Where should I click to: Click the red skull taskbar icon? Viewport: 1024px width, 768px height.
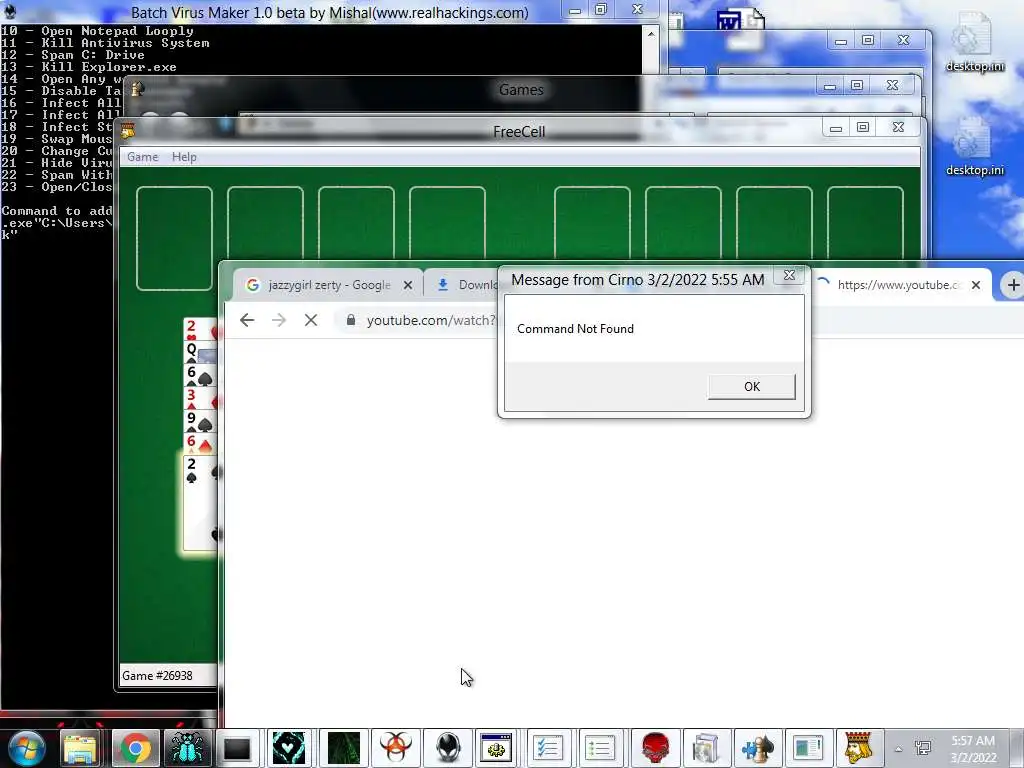[x=655, y=748]
